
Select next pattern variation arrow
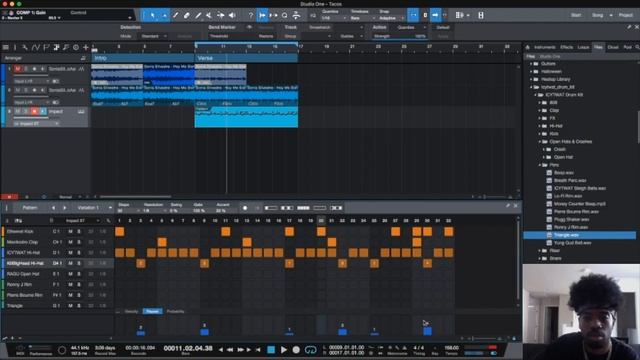click(x=64, y=208)
